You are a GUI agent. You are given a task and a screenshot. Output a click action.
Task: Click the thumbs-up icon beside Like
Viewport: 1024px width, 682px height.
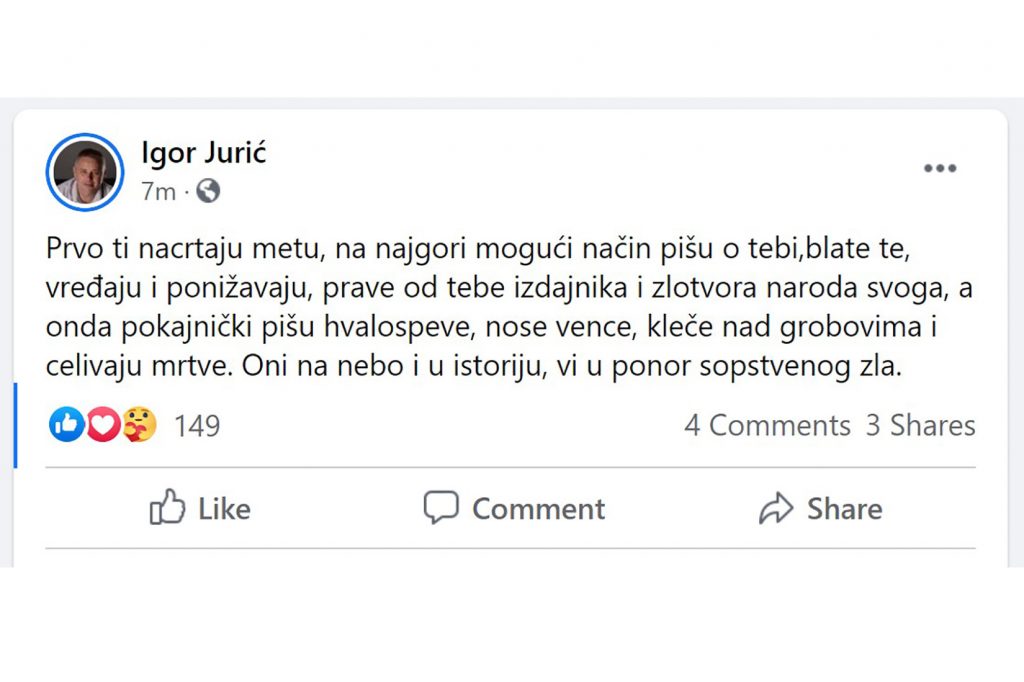point(167,508)
